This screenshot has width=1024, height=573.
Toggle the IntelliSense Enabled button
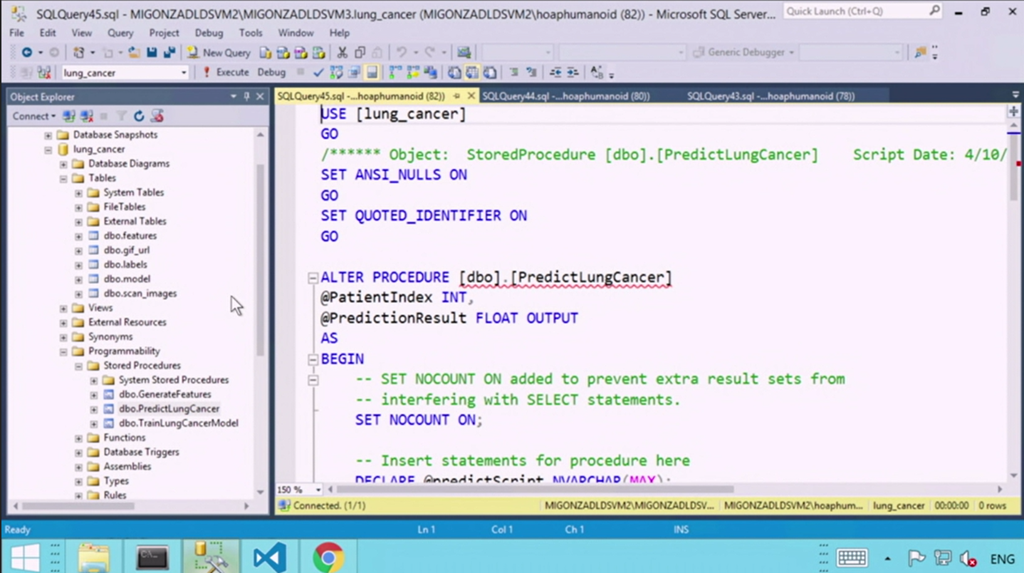pos(372,73)
